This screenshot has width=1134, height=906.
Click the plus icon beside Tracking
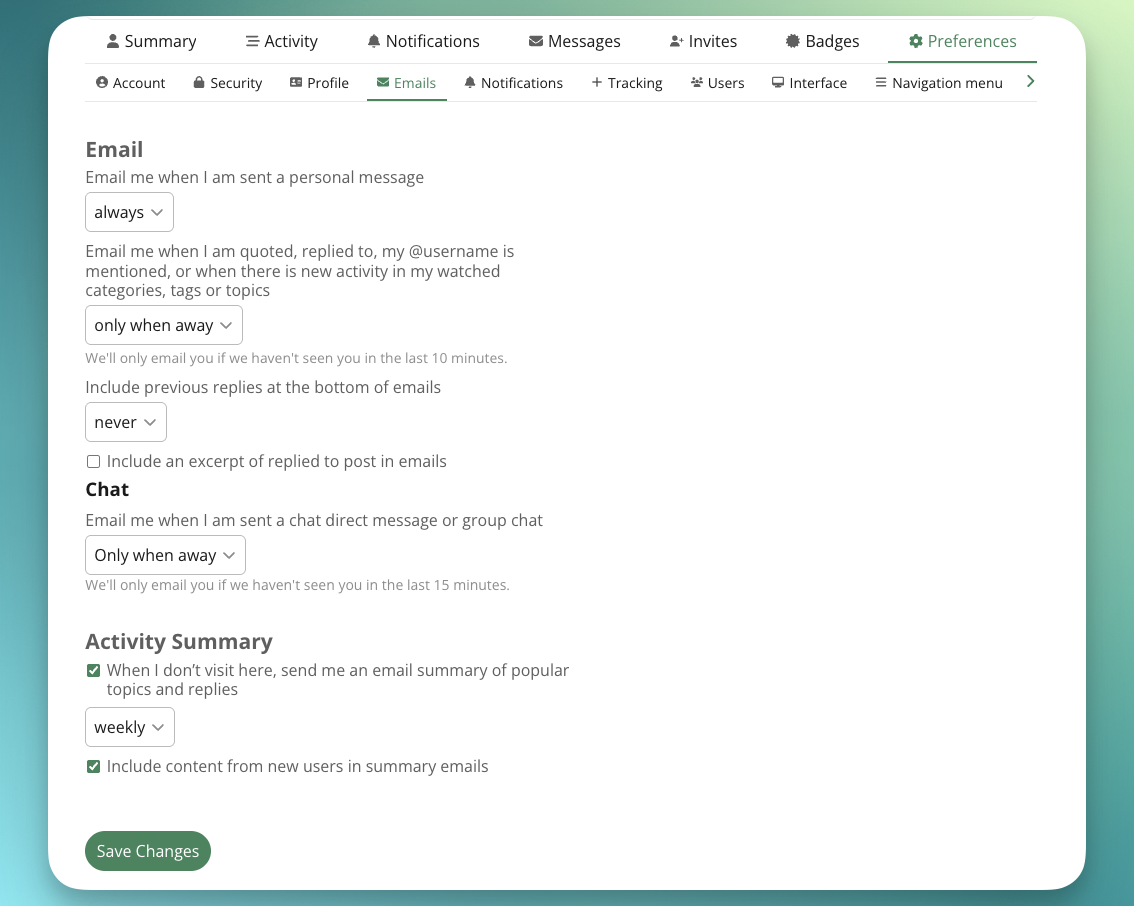tap(597, 82)
